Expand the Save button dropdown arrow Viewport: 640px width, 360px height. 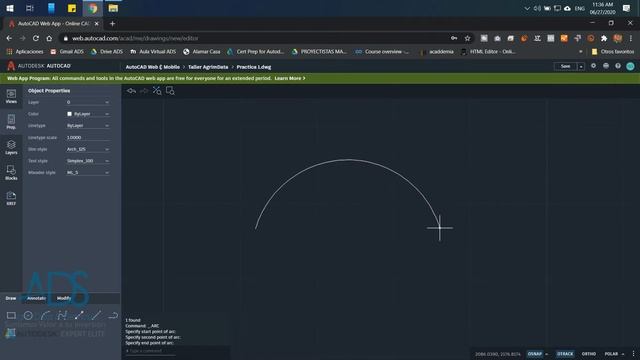point(581,67)
